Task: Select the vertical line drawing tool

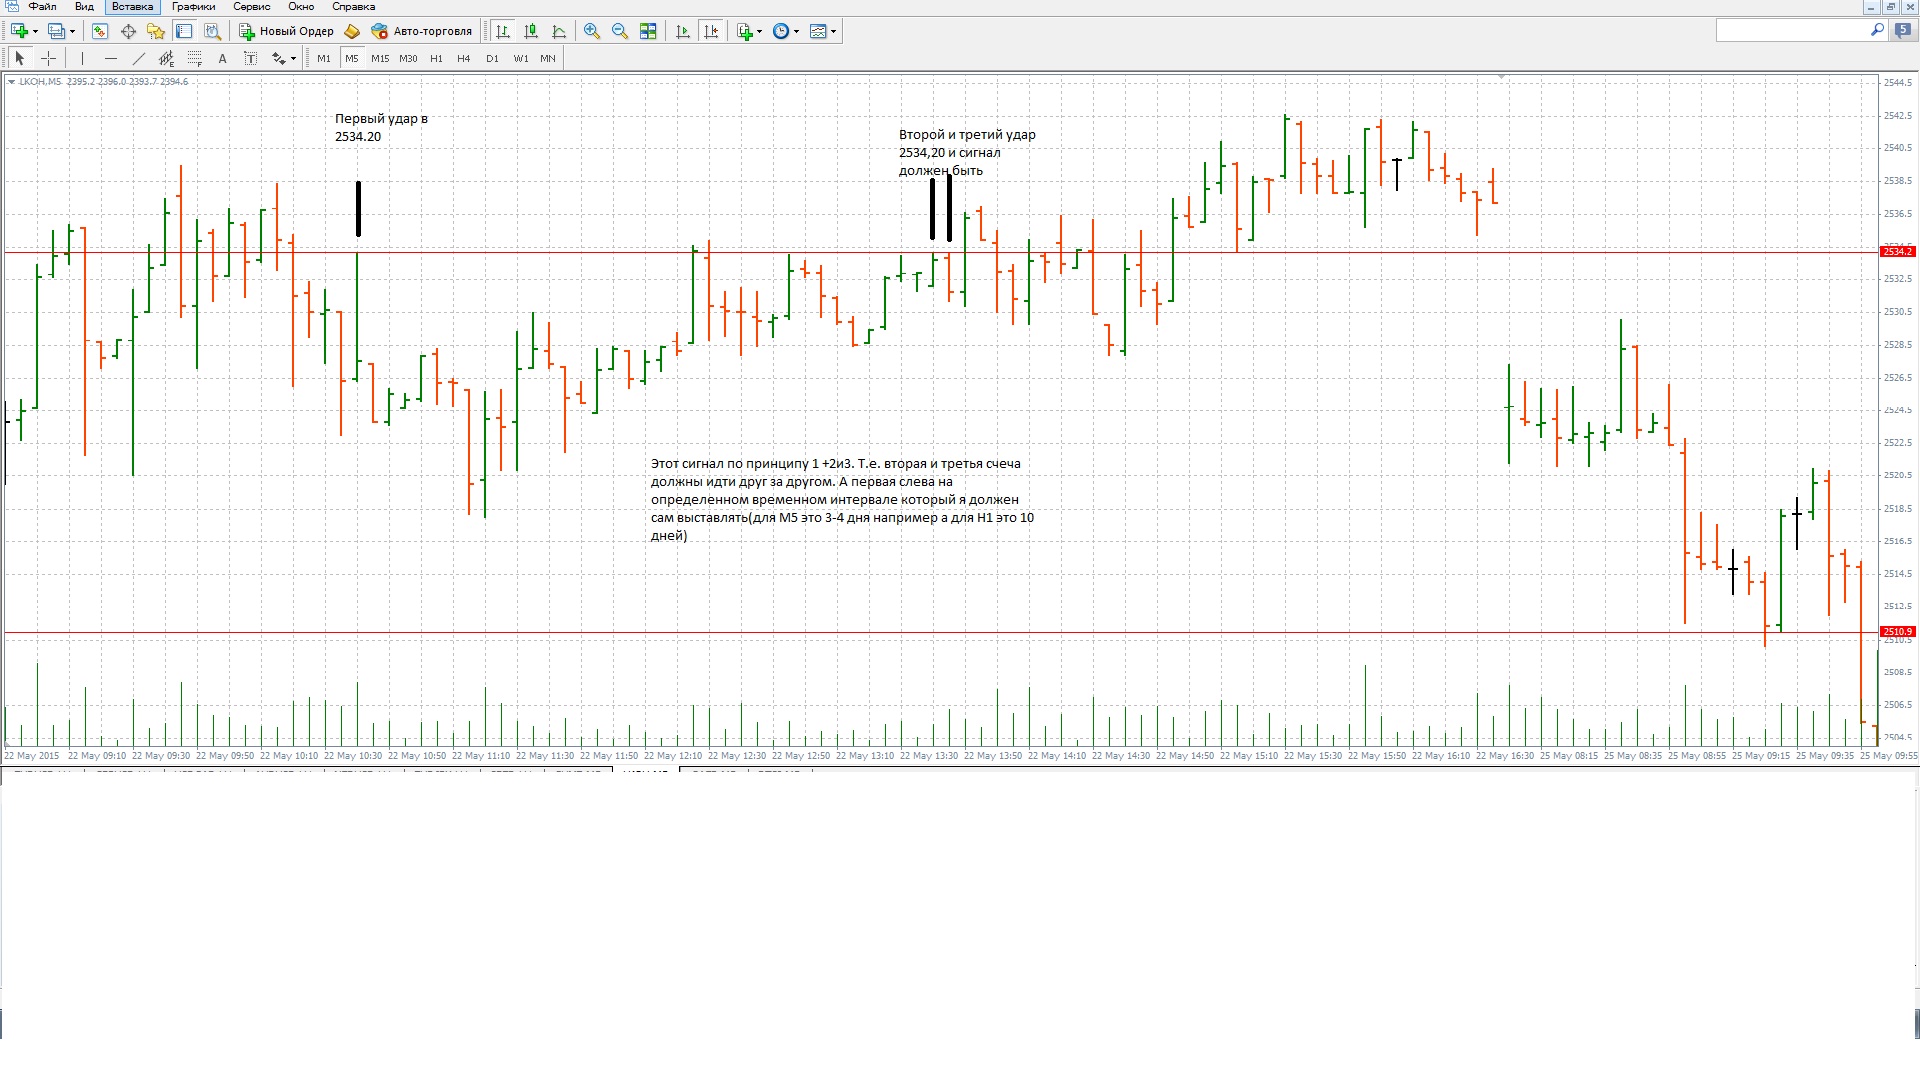Action: click(83, 58)
